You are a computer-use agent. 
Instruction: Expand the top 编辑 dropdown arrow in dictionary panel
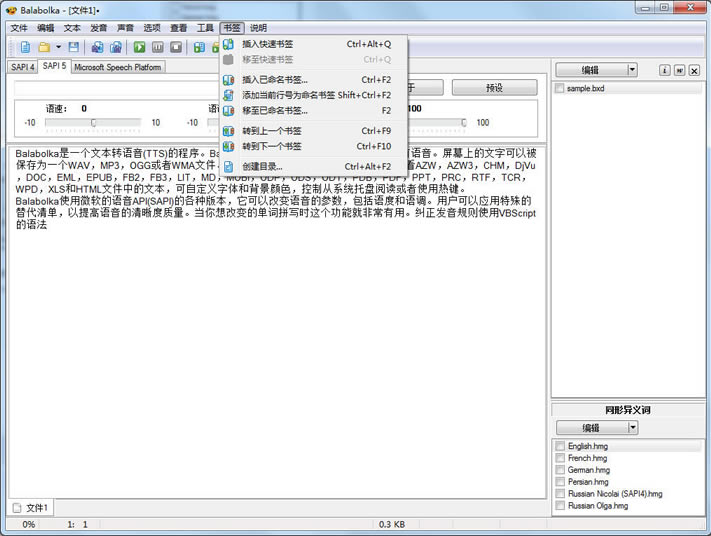pos(632,70)
